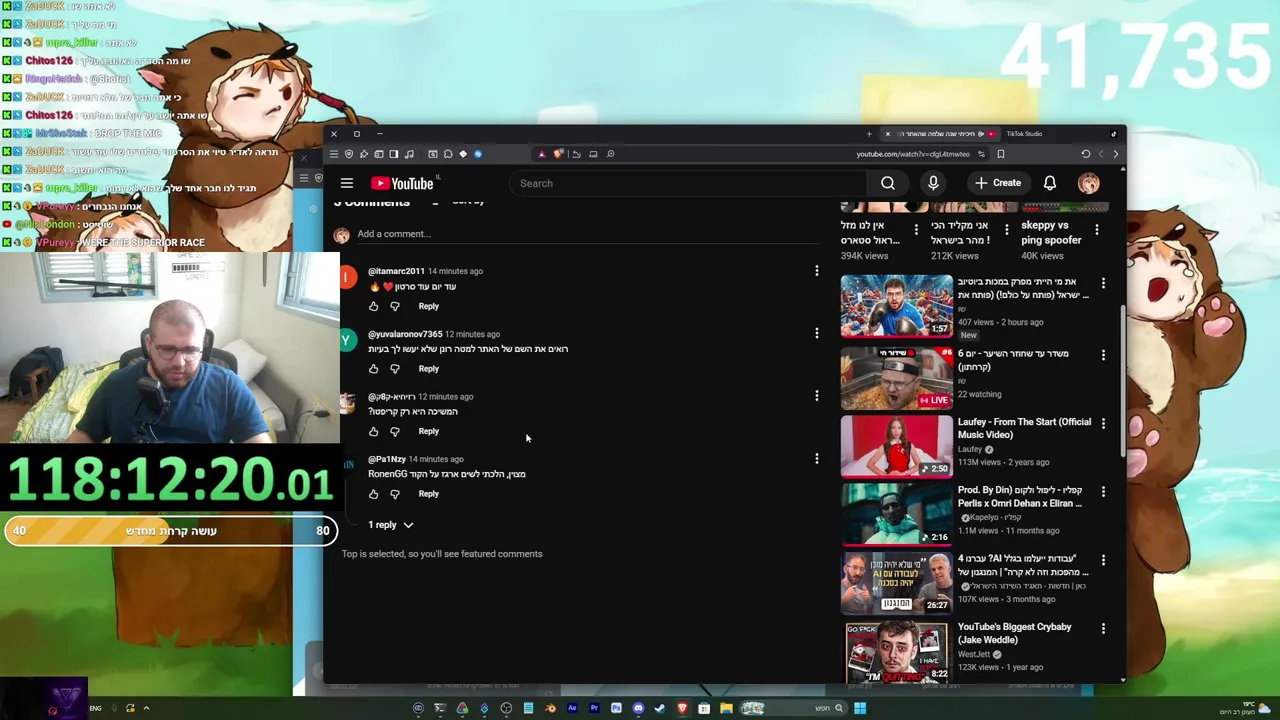Open the Microsoft Store from the taskbar
The width and height of the screenshot is (1280, 720).
704,708
